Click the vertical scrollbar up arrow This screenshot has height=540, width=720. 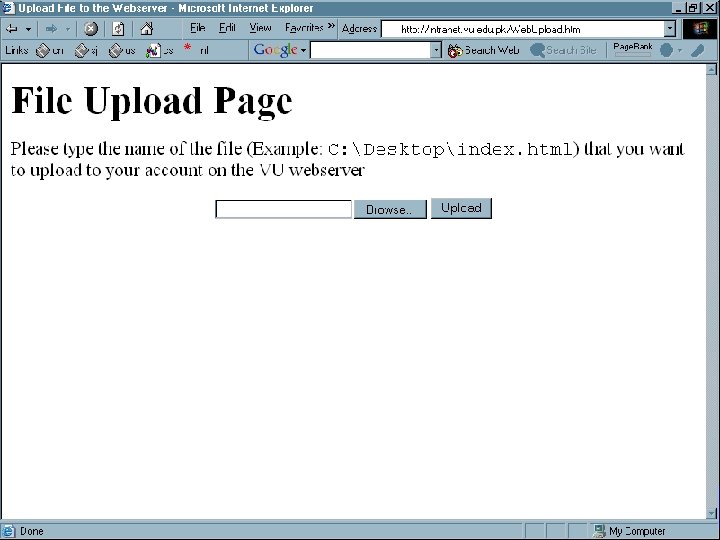click(x=712, y=70)
